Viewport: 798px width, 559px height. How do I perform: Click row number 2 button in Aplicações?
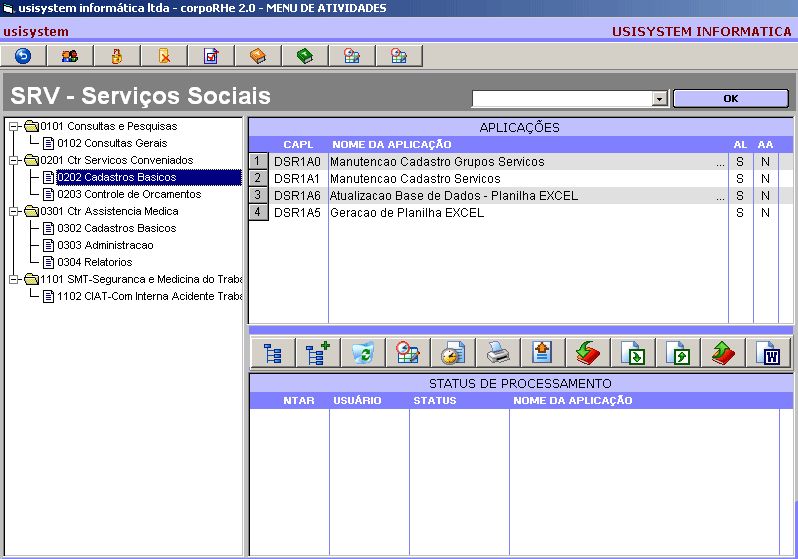[x=258, y=178]
